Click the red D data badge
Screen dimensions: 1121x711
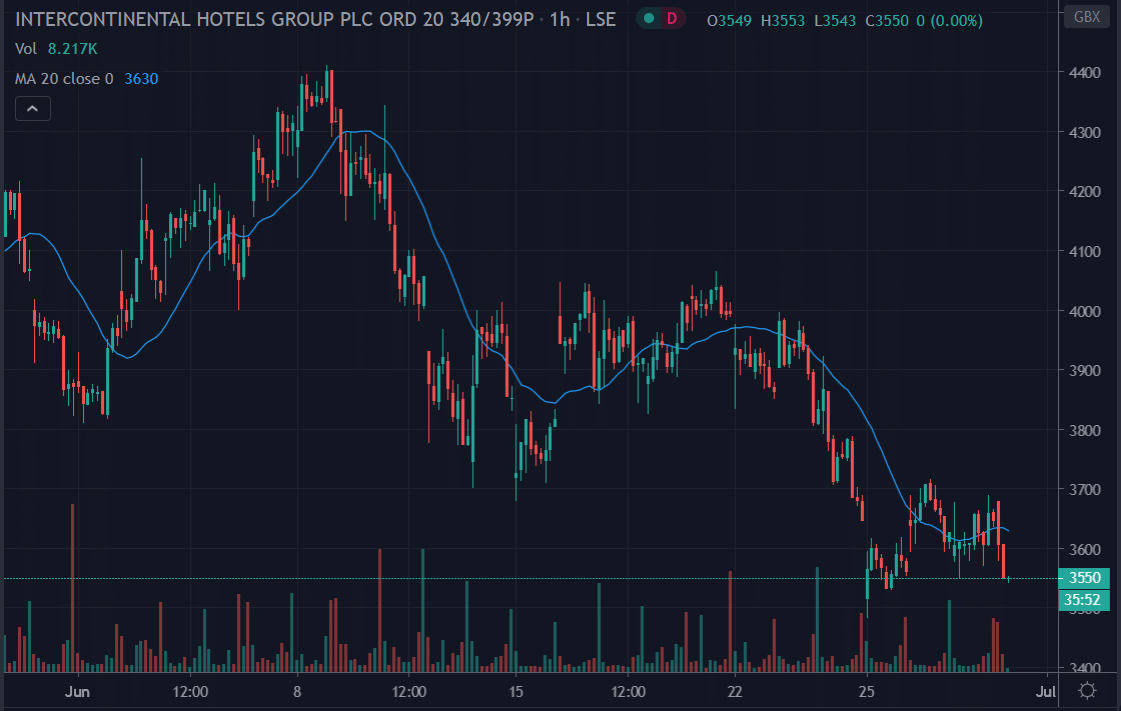tap(672, 19)
